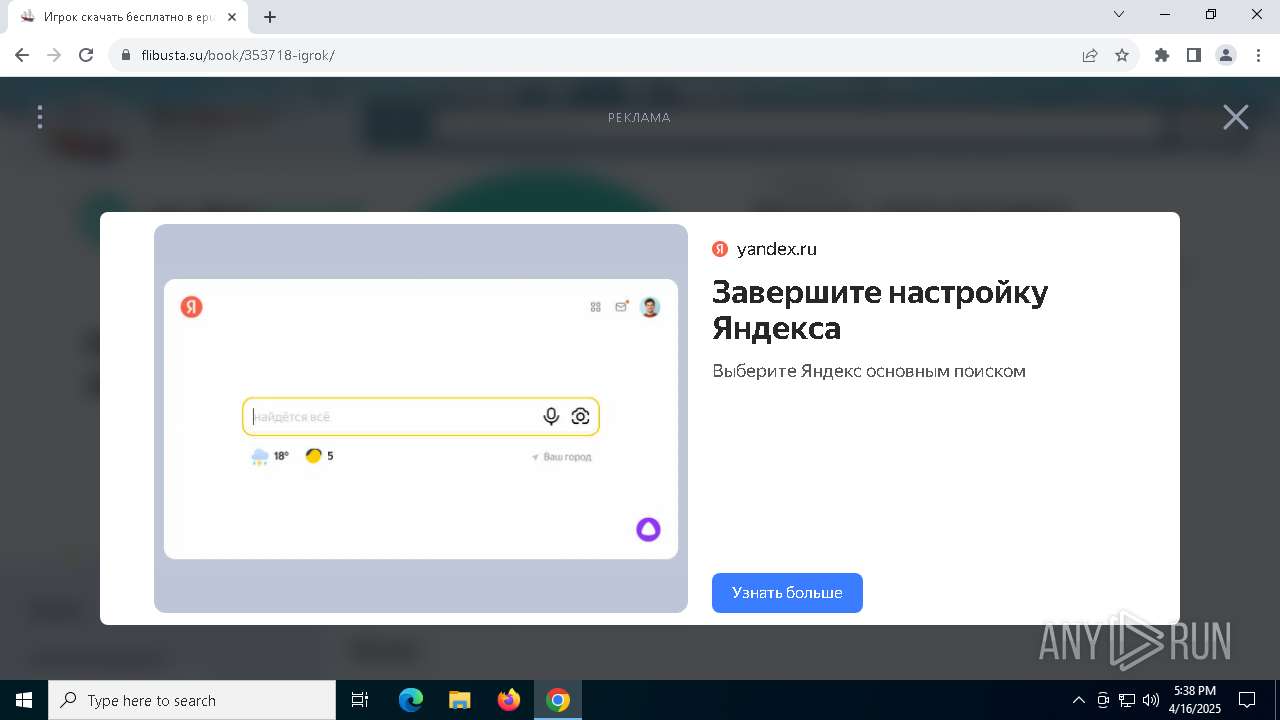Go back with the browser back arrow

(x=22, y=55)
